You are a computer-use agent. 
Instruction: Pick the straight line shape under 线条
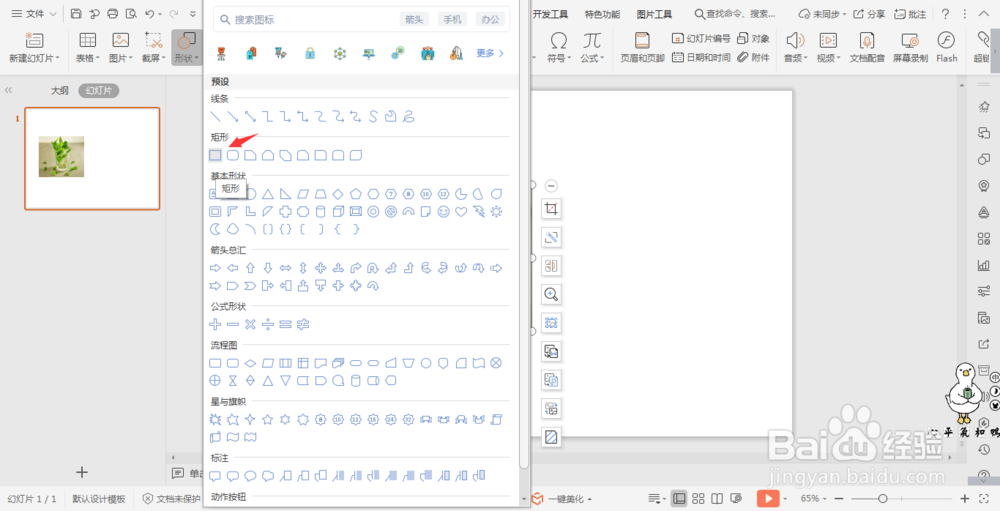[216, 117]
